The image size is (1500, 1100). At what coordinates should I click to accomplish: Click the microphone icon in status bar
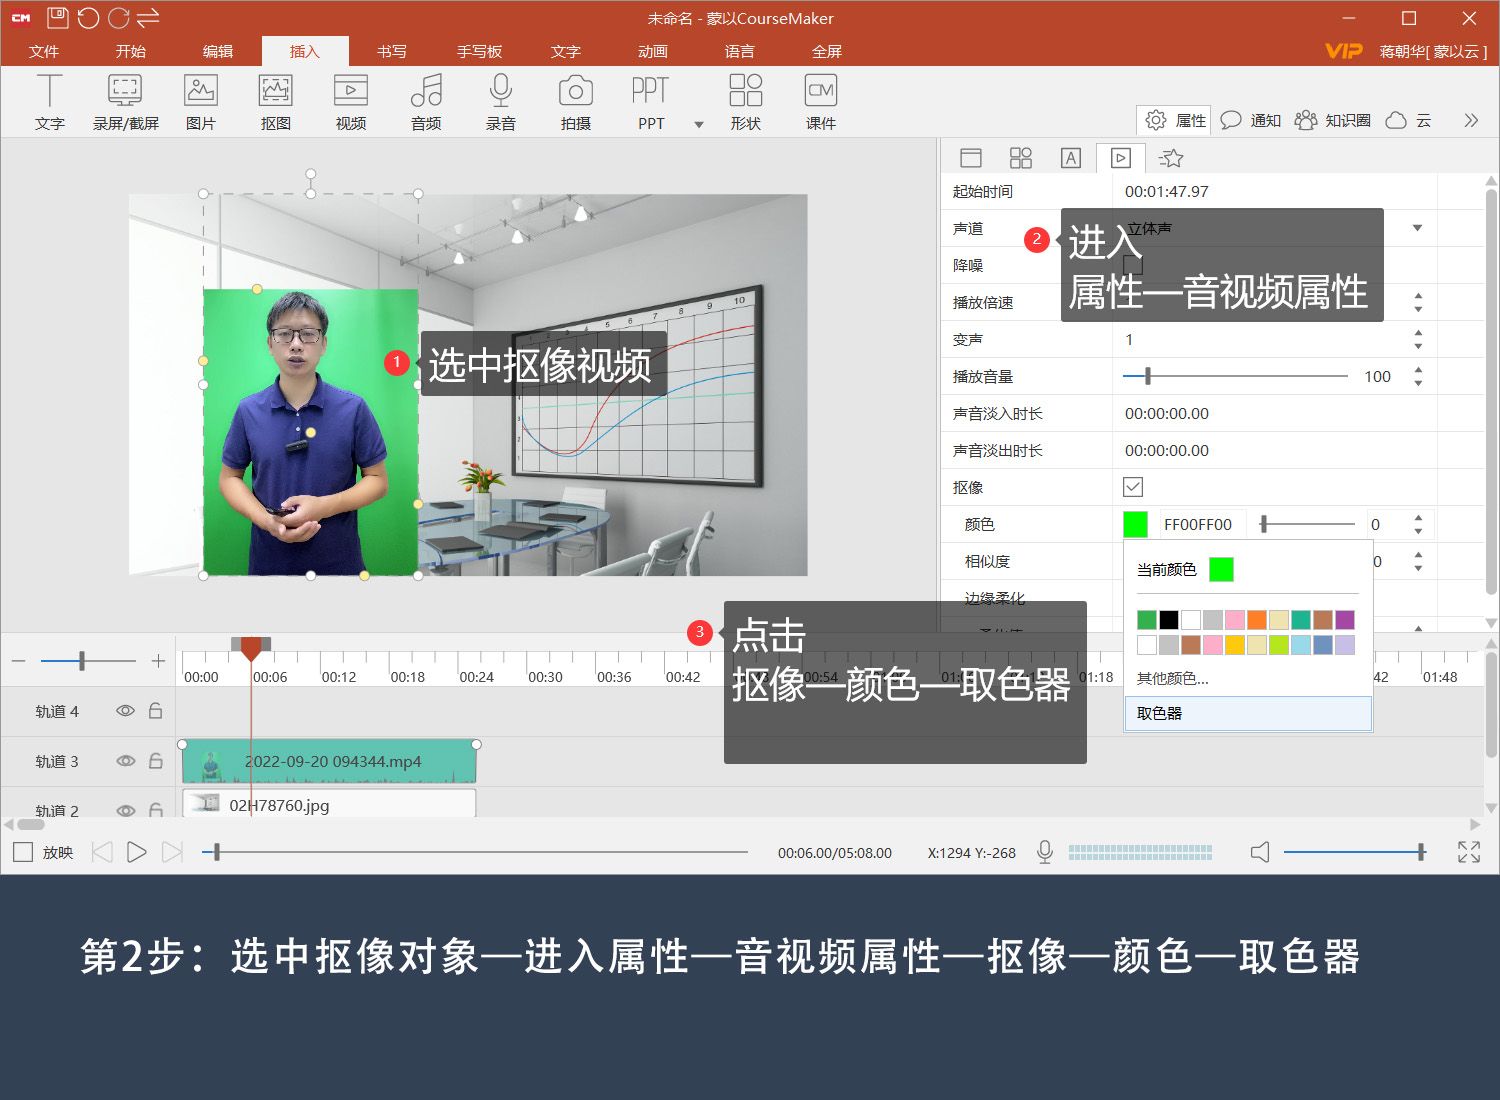1045,852
